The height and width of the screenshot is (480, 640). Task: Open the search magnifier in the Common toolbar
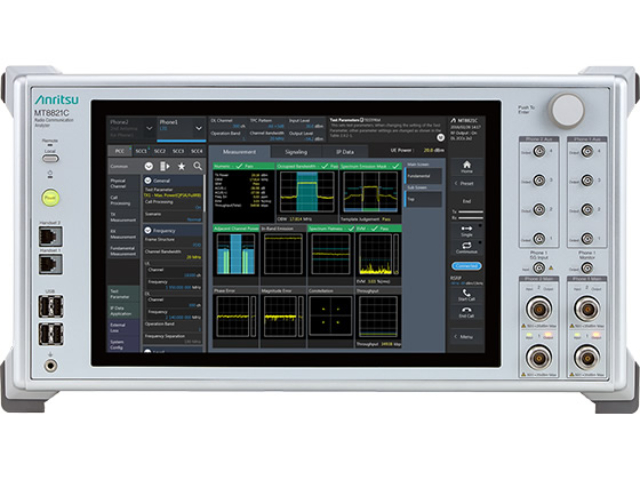coord(198,166)
